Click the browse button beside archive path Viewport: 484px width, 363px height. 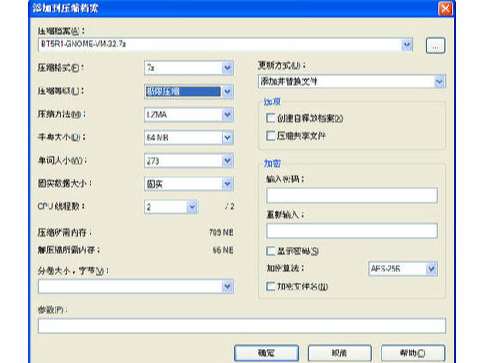click(x=435, y=45)
